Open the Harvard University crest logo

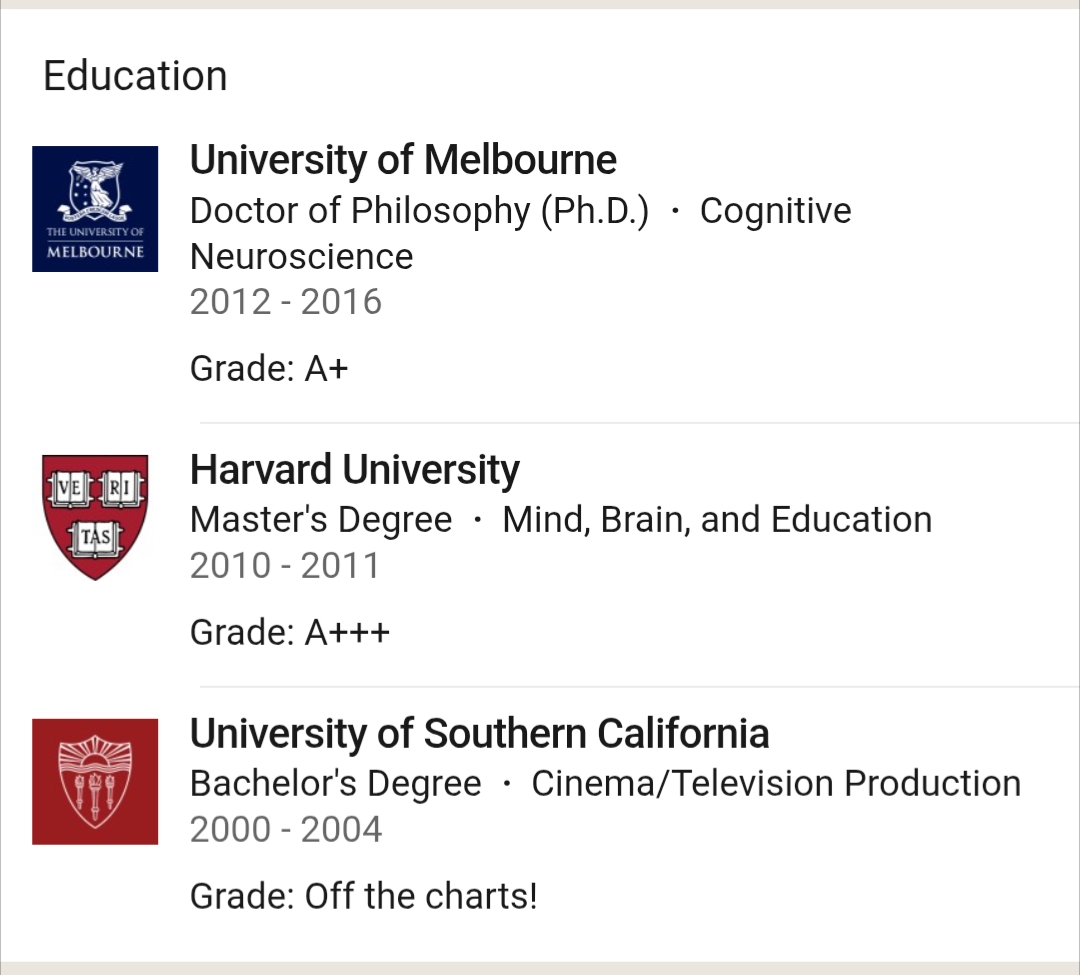(95, 517)
